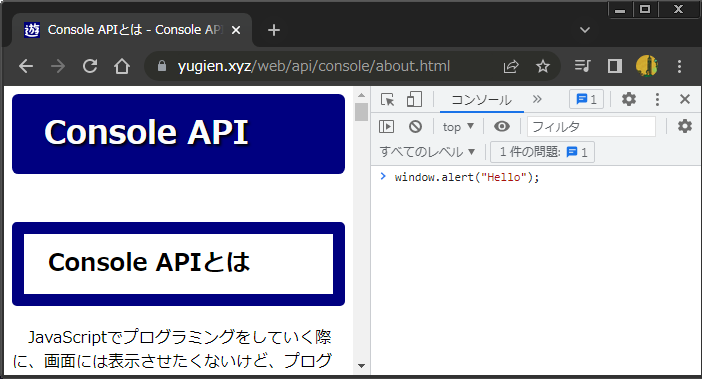The width and height of the screenshot is (702, 379).
Task: Show the console sidebar
Action: [386, 127]
